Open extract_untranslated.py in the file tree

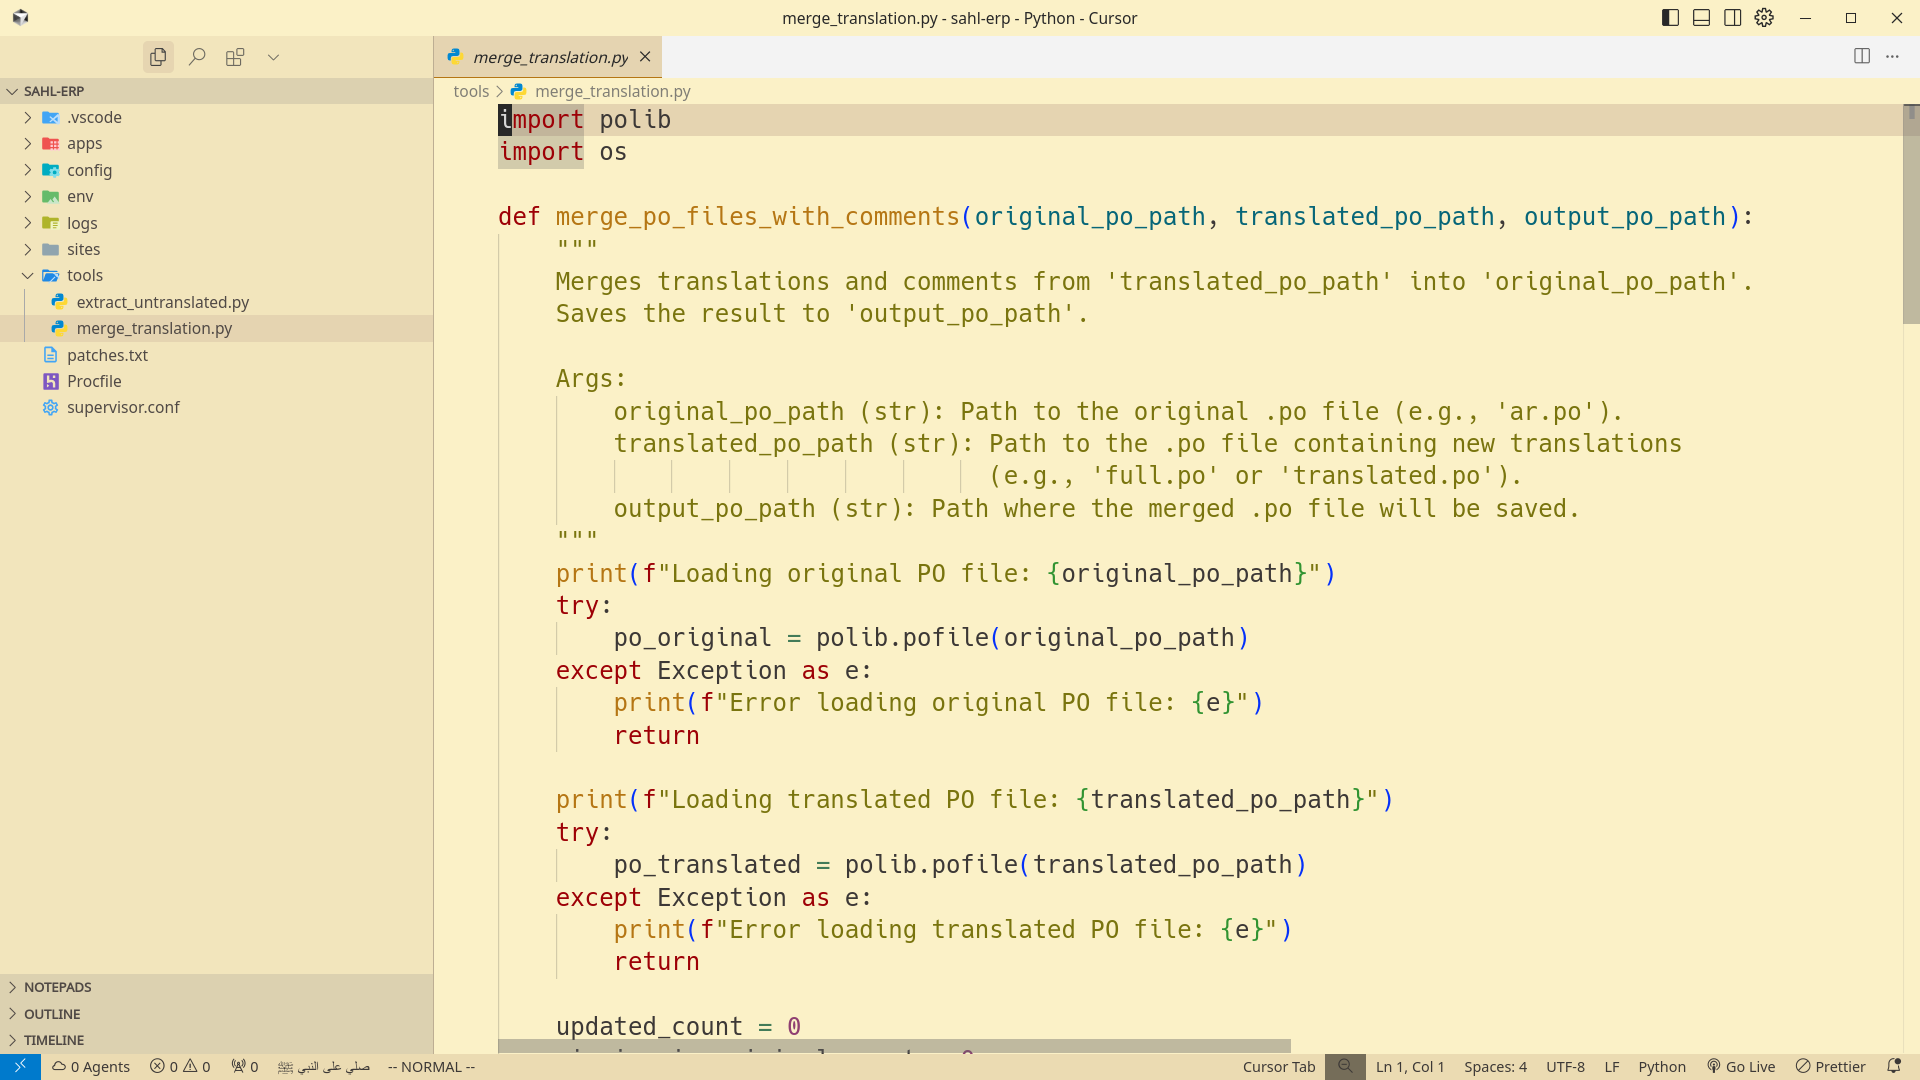[x=162, y=302]
